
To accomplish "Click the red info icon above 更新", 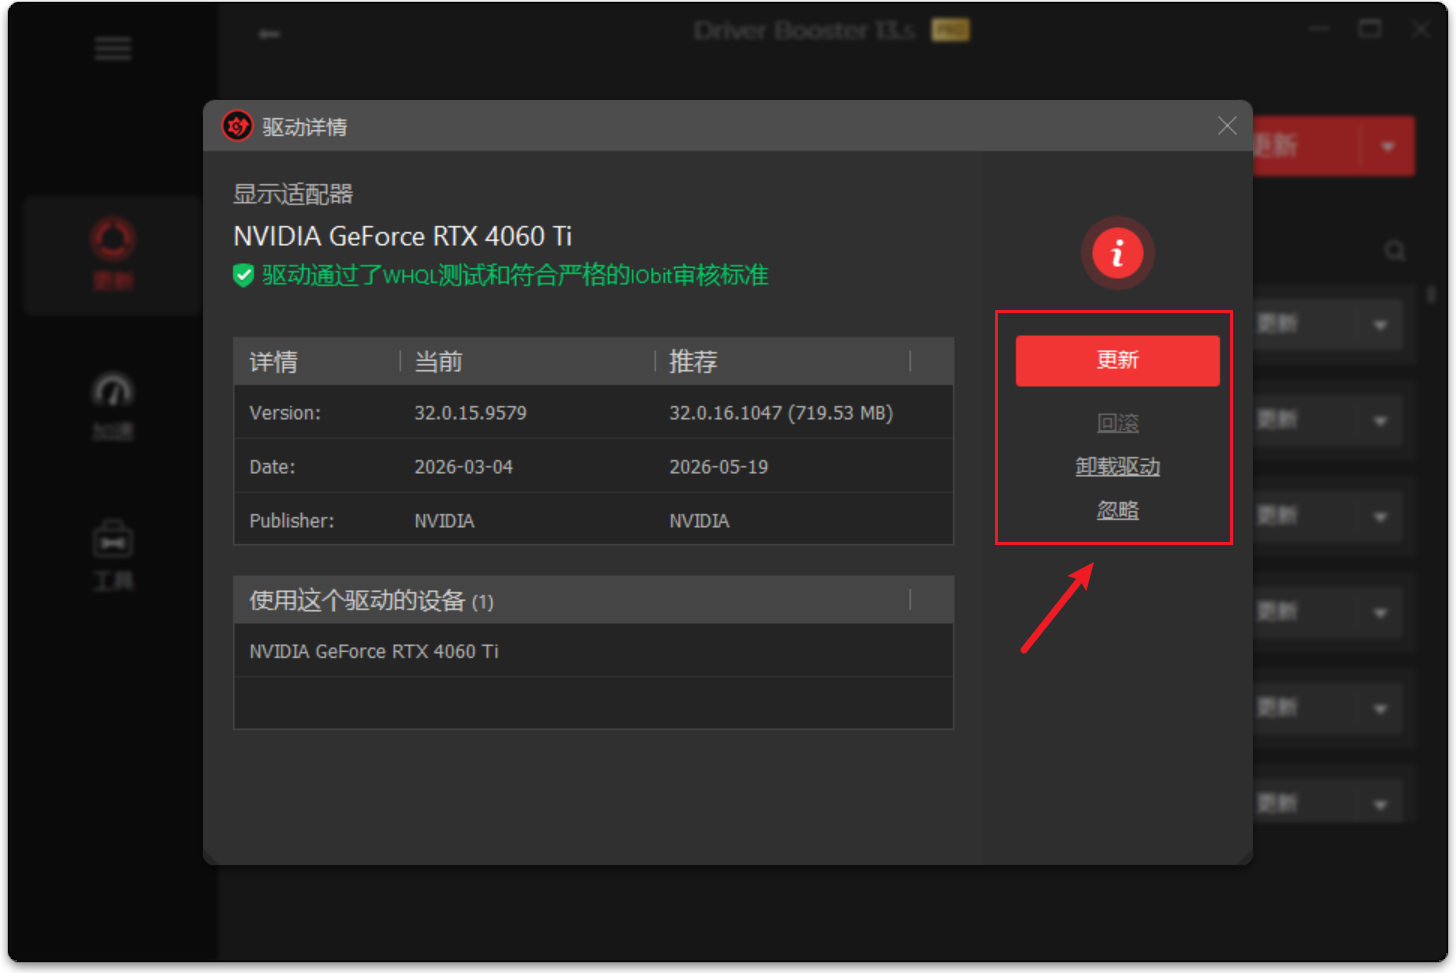I will pos(1117,252).
